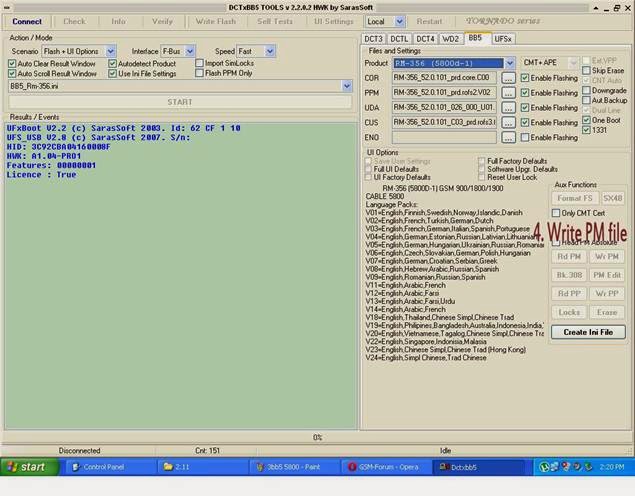Expand the BB5_Rm-356.ini file dropdown
The image size is (635, 496).
click(x=347, y=86)
